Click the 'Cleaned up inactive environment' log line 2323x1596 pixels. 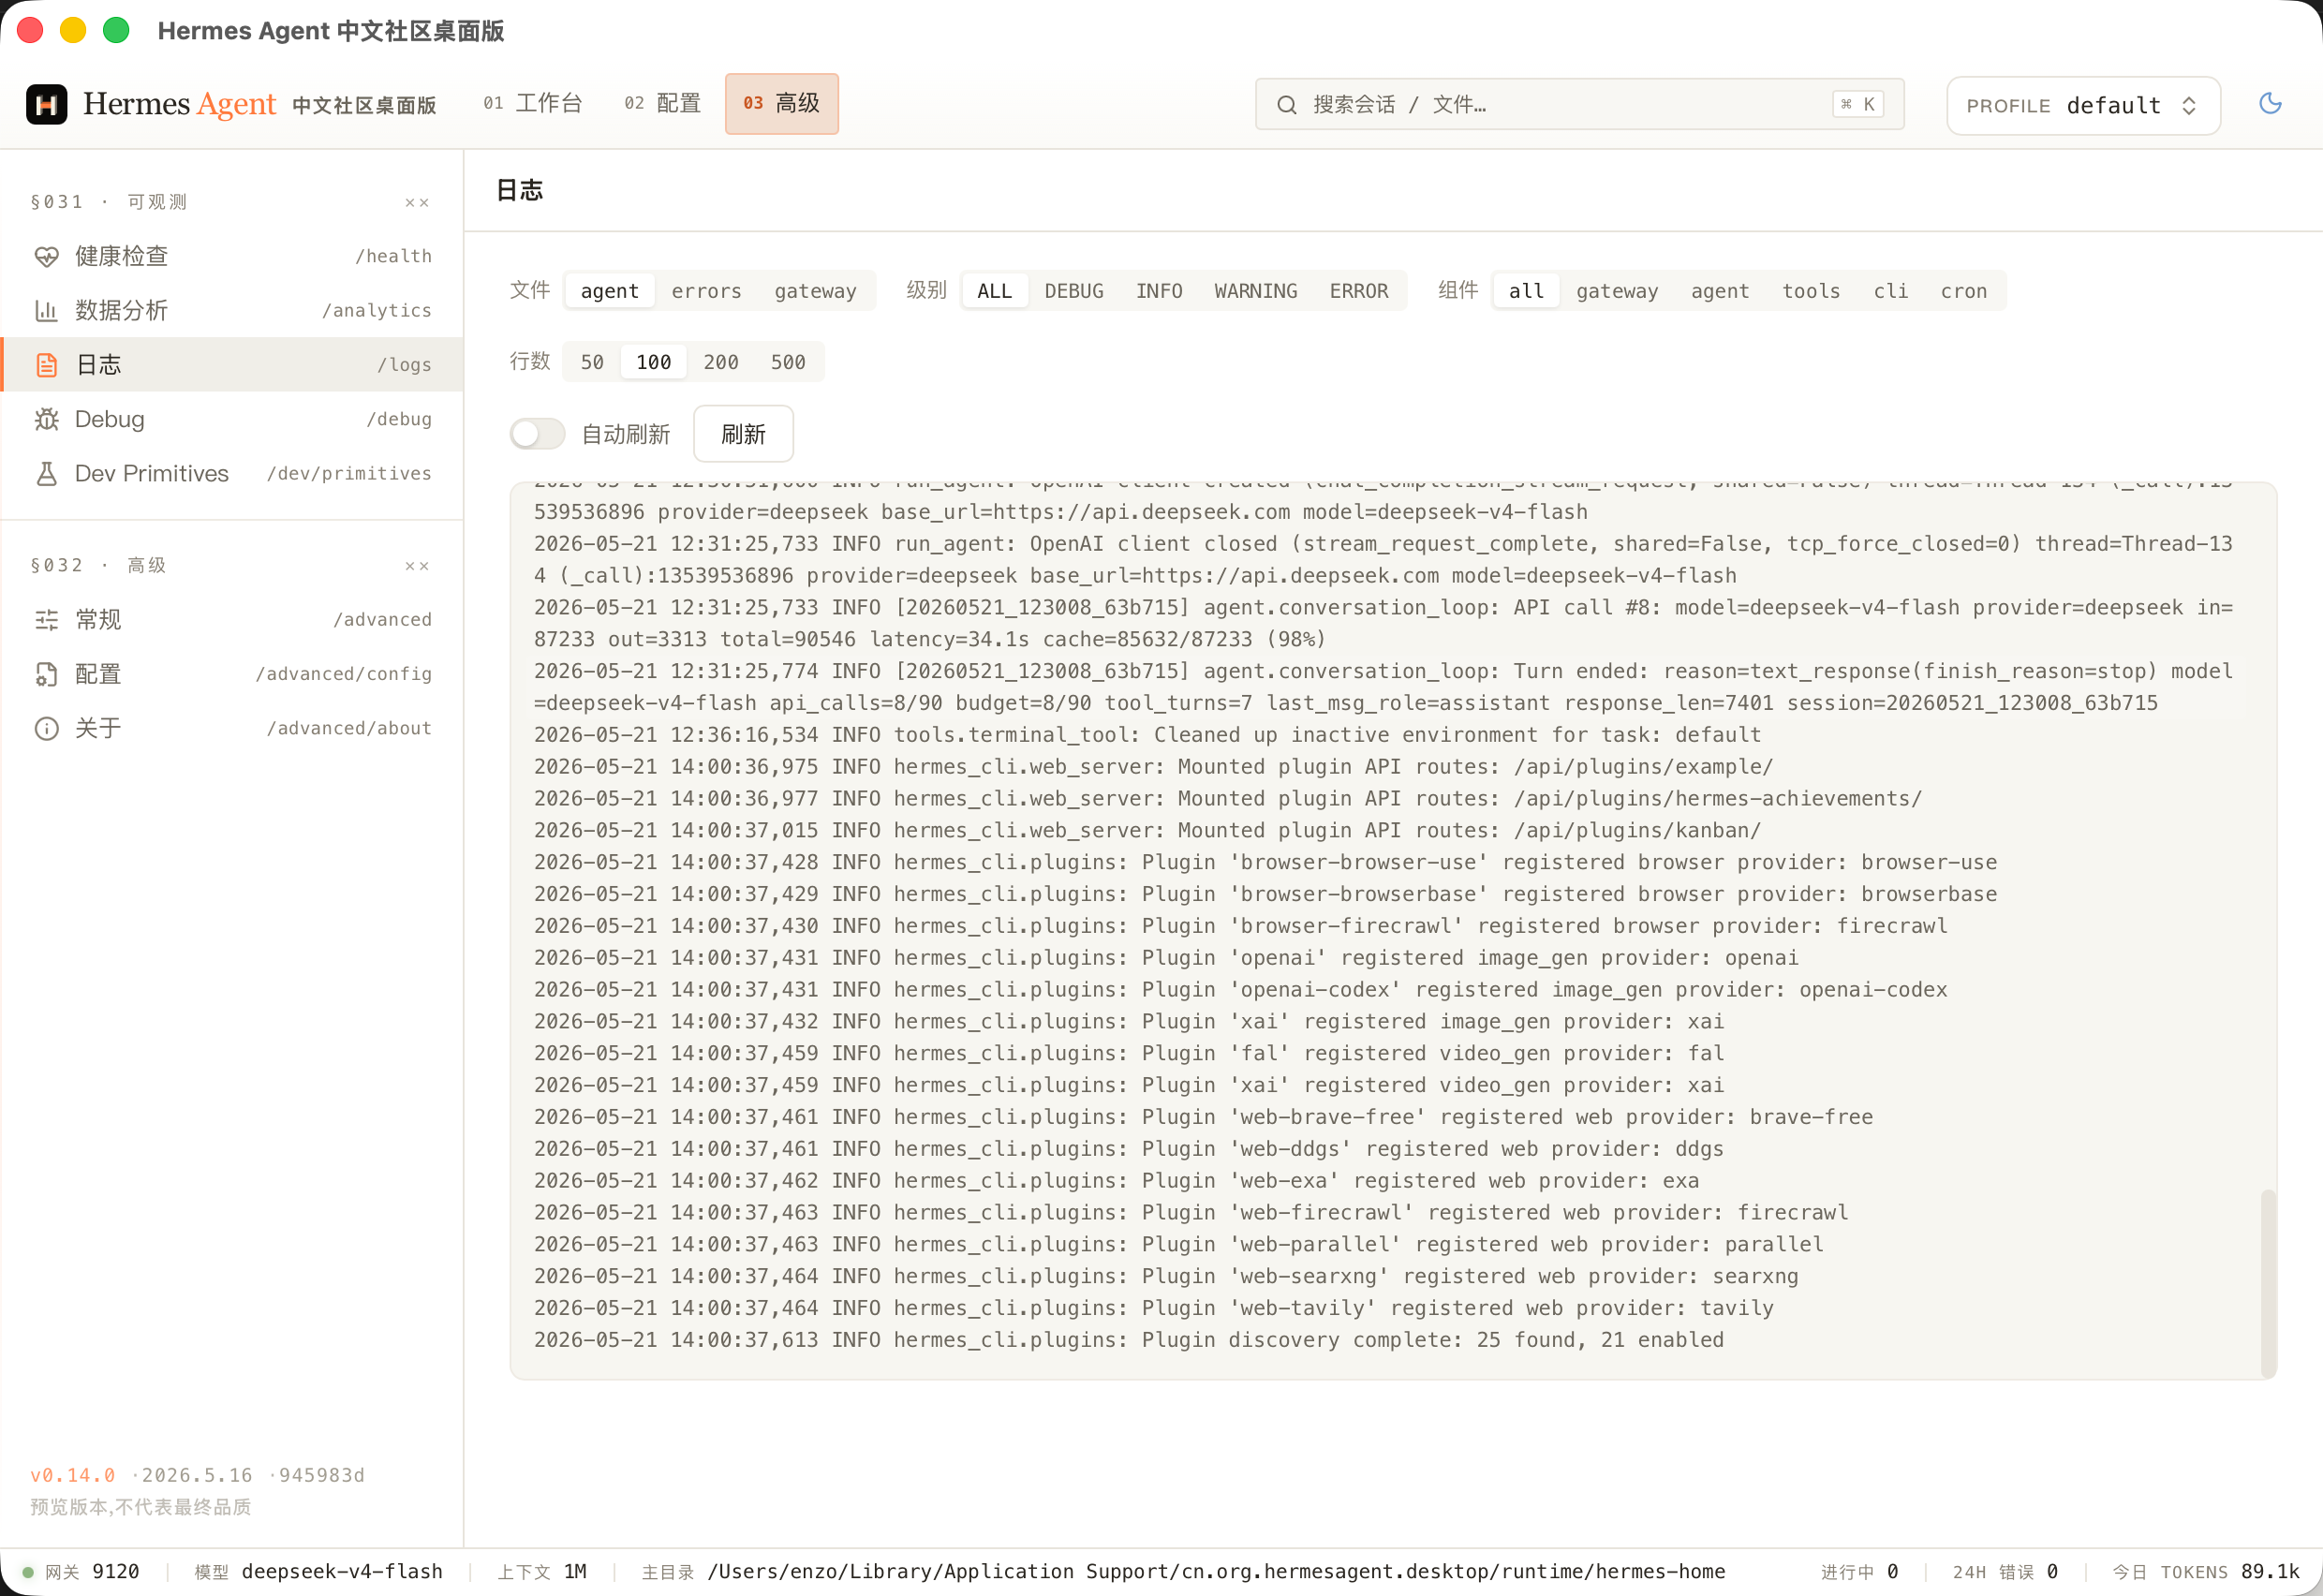pyautogui.click(x=1148, y=735)
